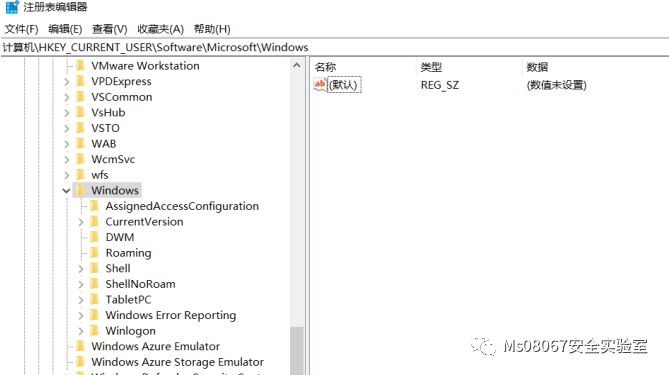Click the Registry Editor title bar icon

click(x=12, y=7)
